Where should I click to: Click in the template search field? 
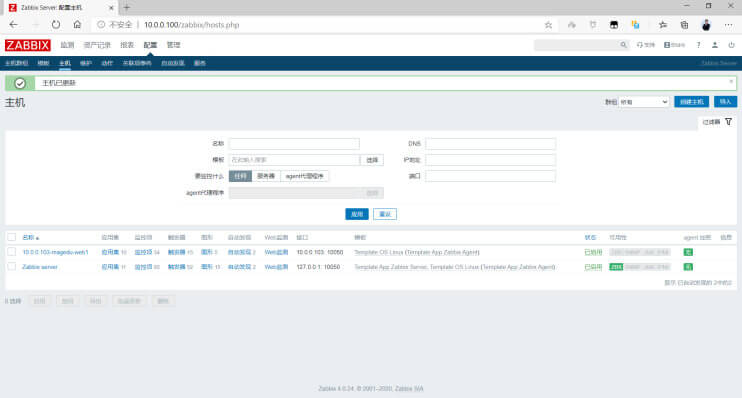pyautogui.click(x=294, y=160)
